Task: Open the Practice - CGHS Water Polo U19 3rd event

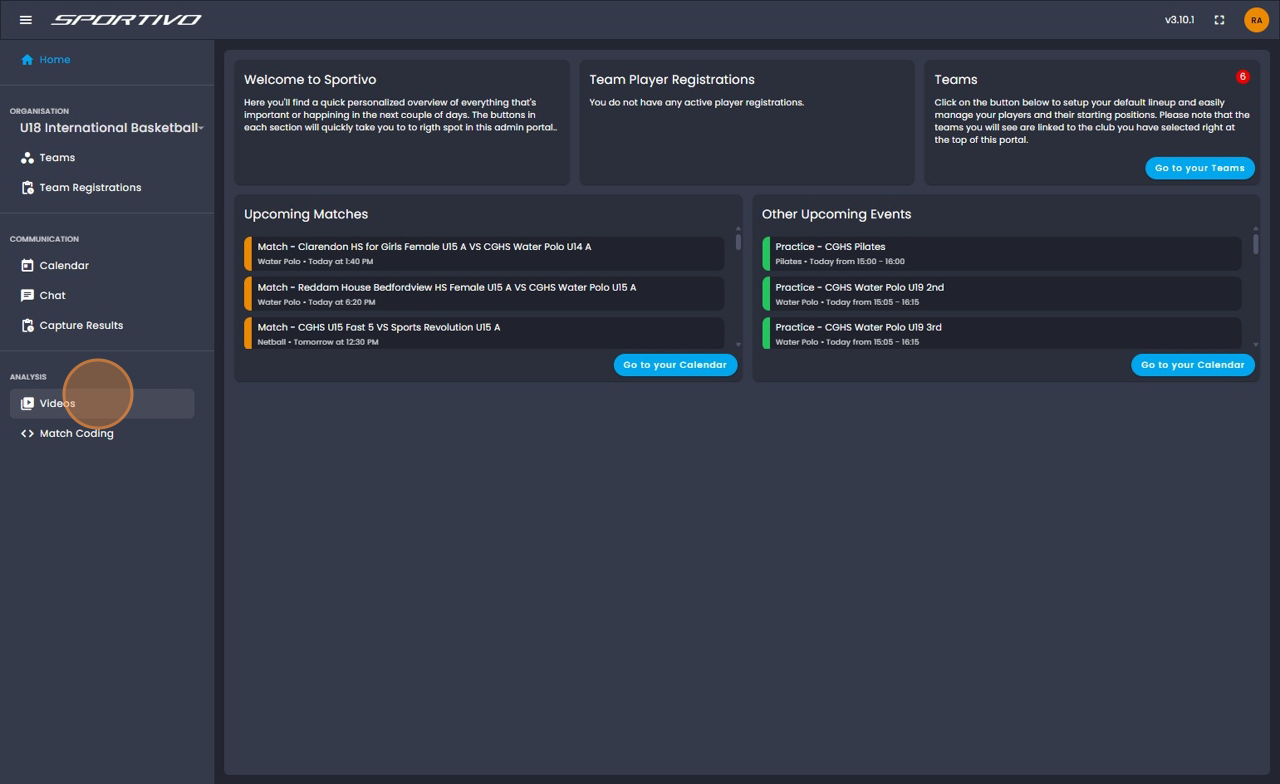Action: click(1002, 333)
